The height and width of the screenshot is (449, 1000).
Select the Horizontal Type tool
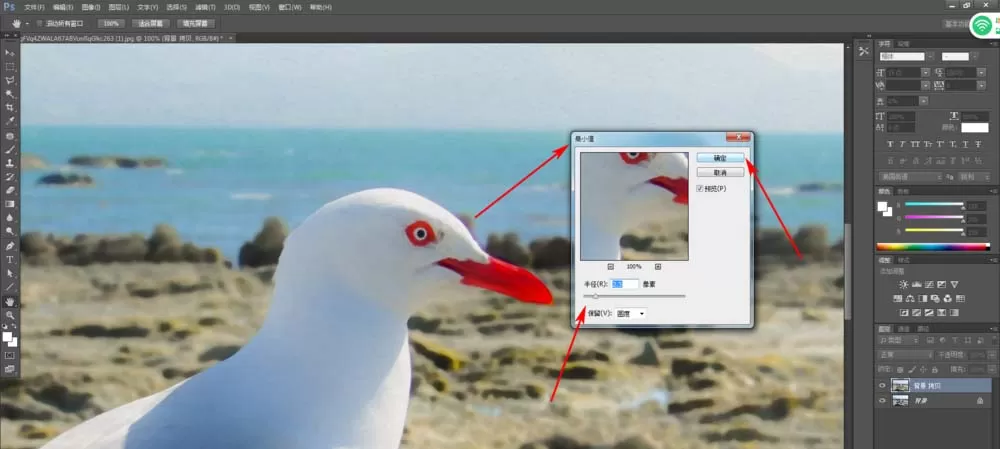coord(10,260)
